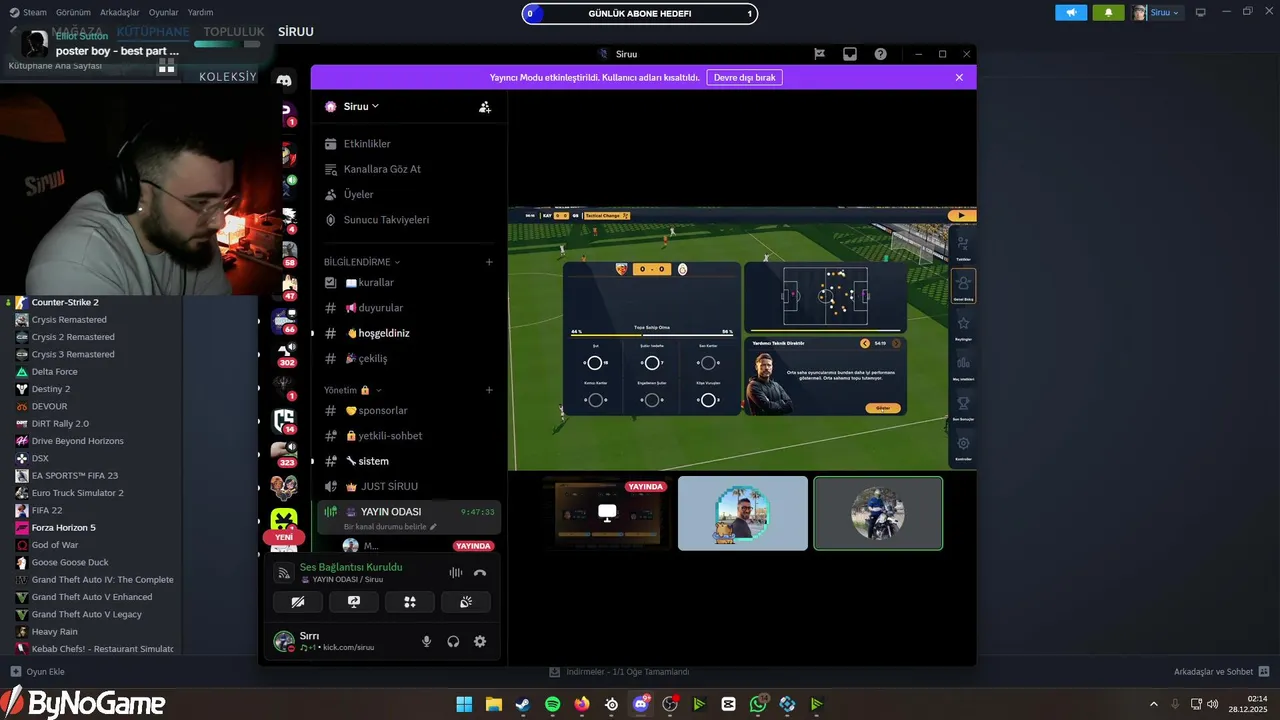Click Steam announcements megaphone button
Viewport: 1280px width, 720px height.
pyautogui.click(x=1071, y=12)
